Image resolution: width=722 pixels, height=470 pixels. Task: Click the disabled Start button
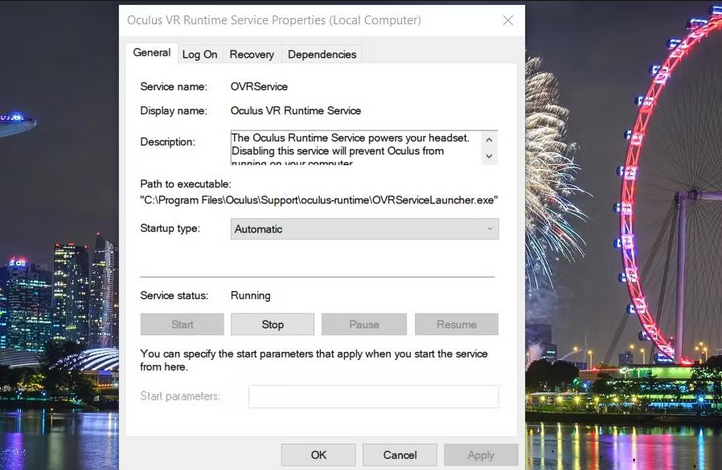(x=182, y=325)
